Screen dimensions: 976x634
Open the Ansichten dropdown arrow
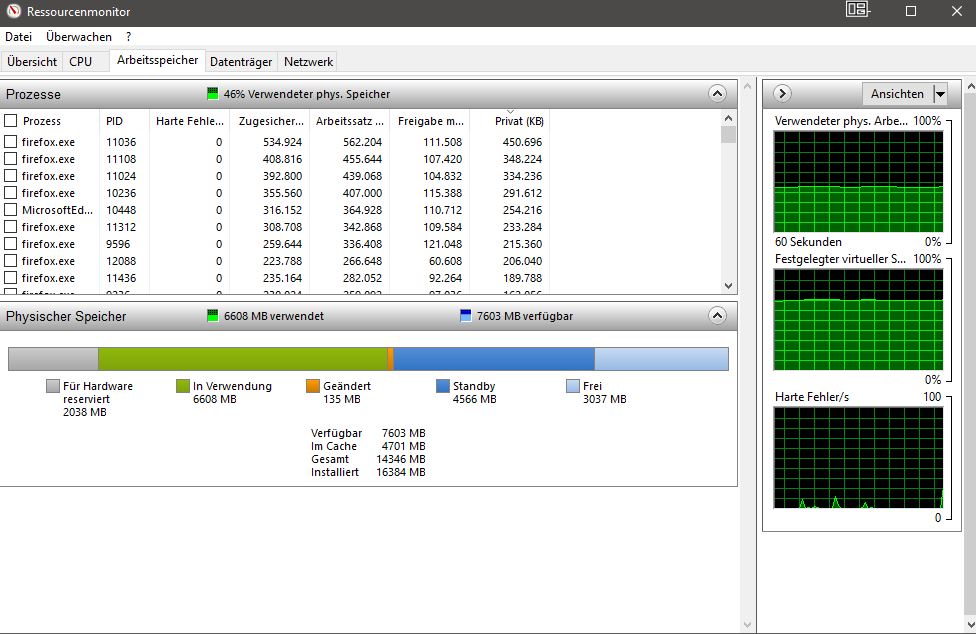[x=941, y=94]
